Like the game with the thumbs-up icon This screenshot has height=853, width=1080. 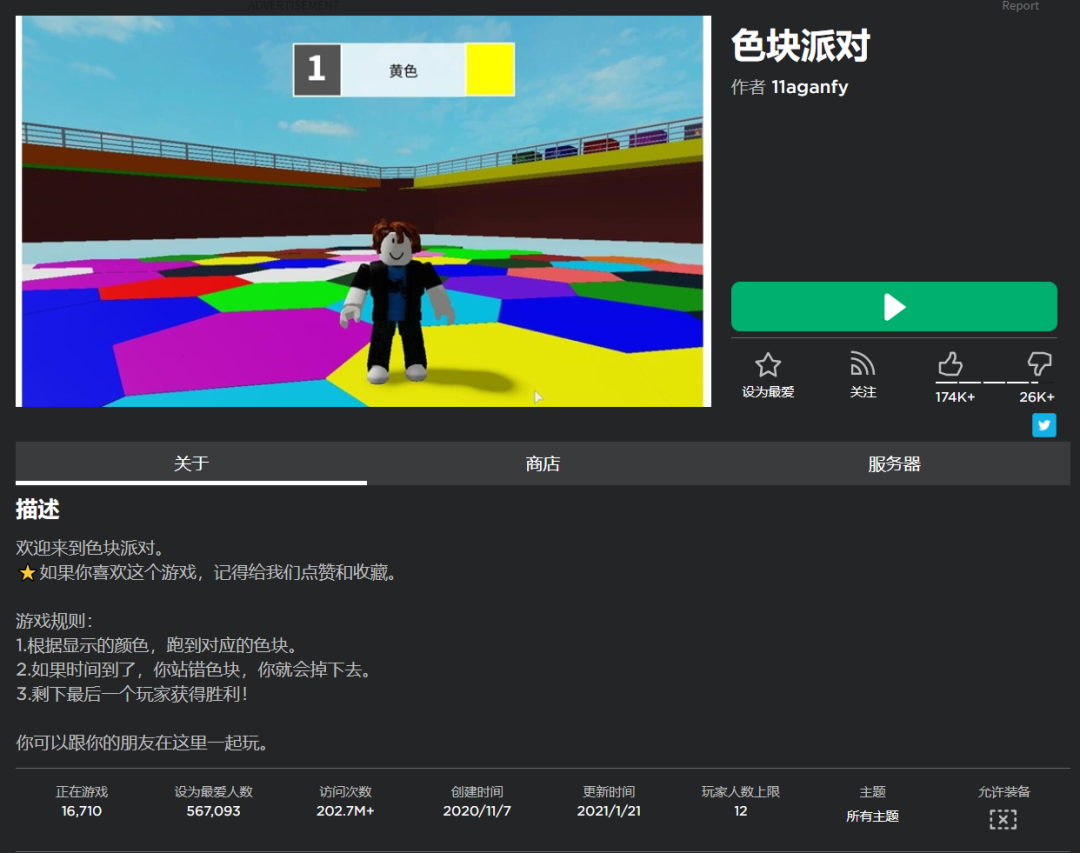click(950, 366)
